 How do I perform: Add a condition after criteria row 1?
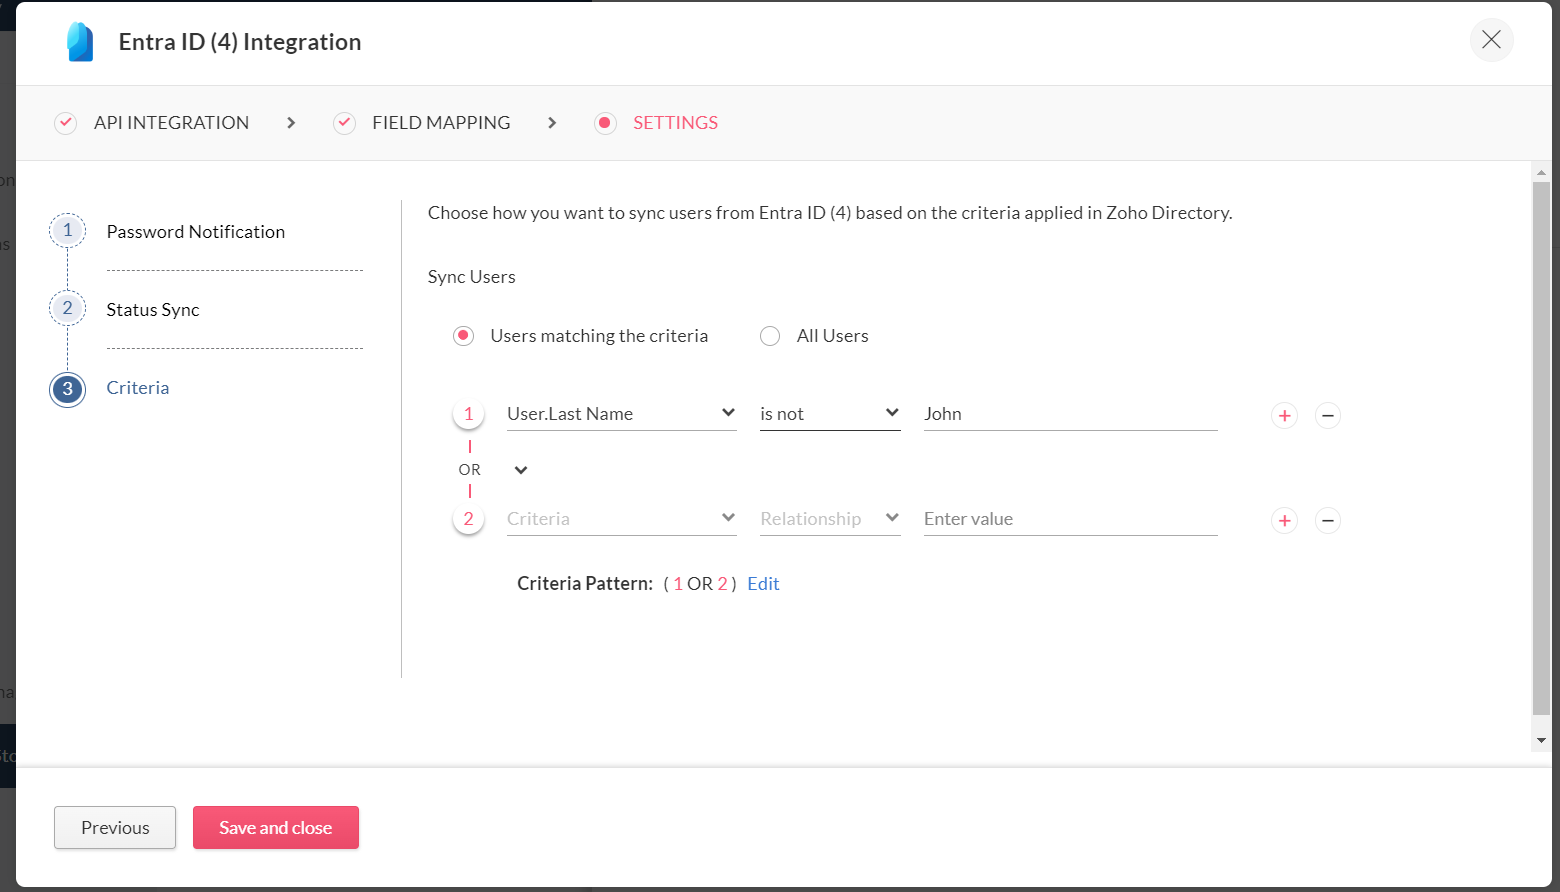point(1284,415)
